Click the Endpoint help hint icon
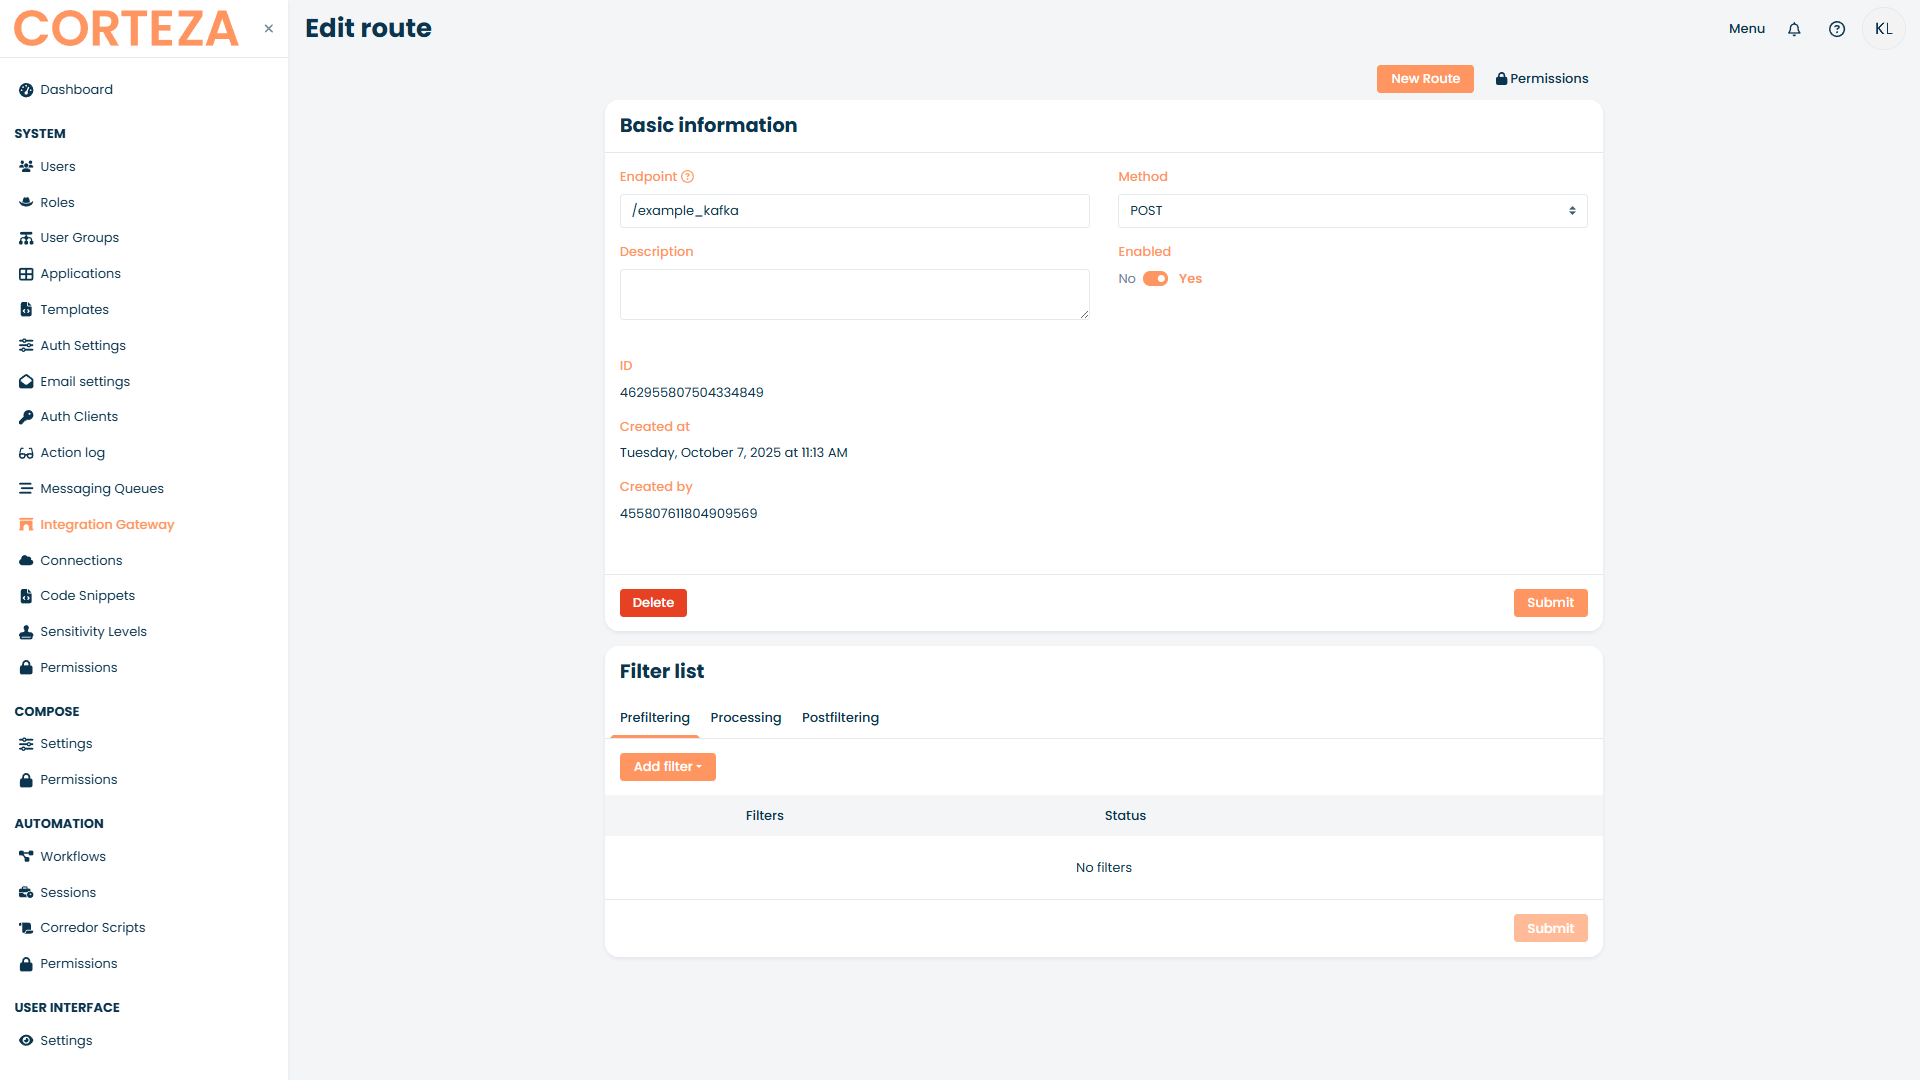The width and height of the screenshot is (1920, 1080). click(687, 177)
